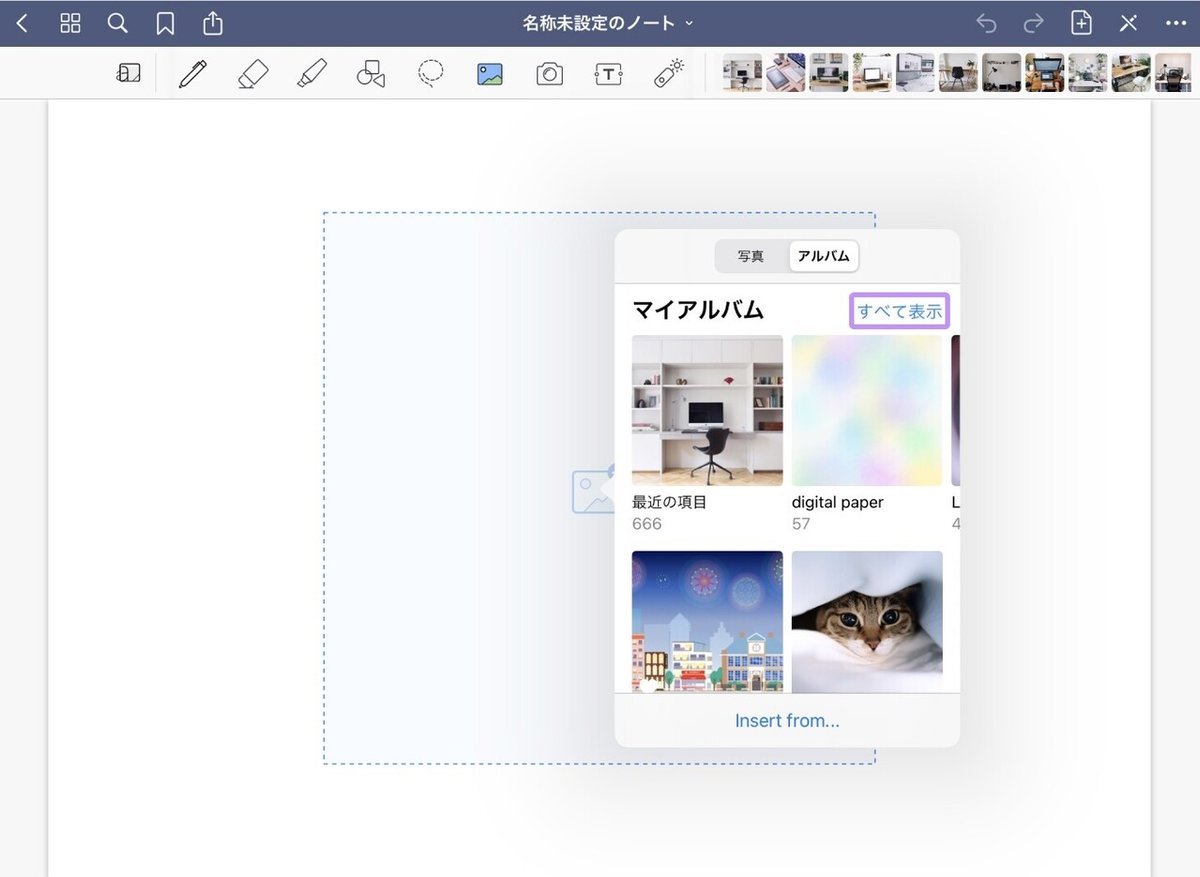The width and height of the screenshot is (1200, 877).
Task: Redo the last action
Action: coord(1033,23)
